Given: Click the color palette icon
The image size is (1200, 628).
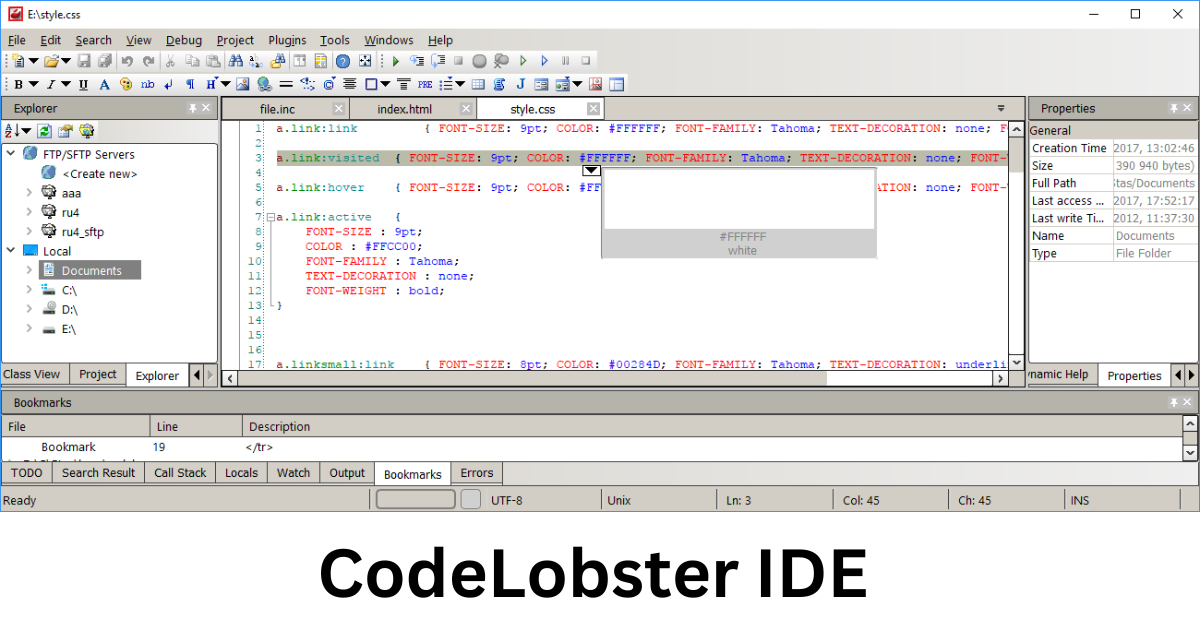Looking at the screenshot, I should pos(126,84).
